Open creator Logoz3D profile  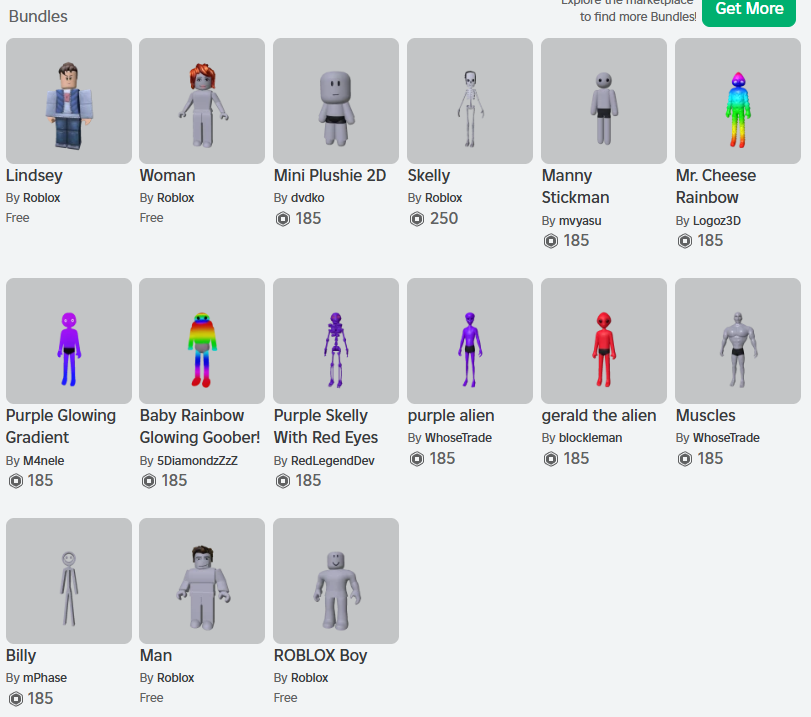coord(717,221)
